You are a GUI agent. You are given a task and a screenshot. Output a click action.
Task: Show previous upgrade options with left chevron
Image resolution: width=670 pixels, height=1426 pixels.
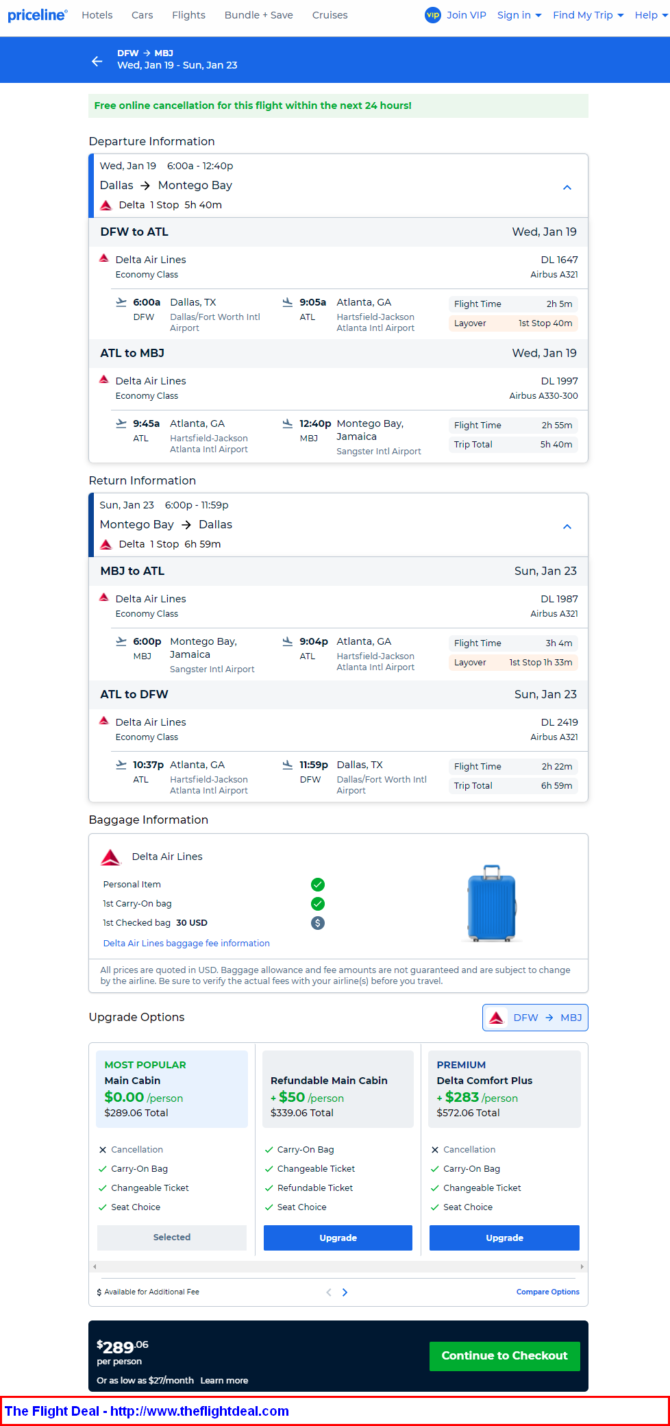point(328,1292)
